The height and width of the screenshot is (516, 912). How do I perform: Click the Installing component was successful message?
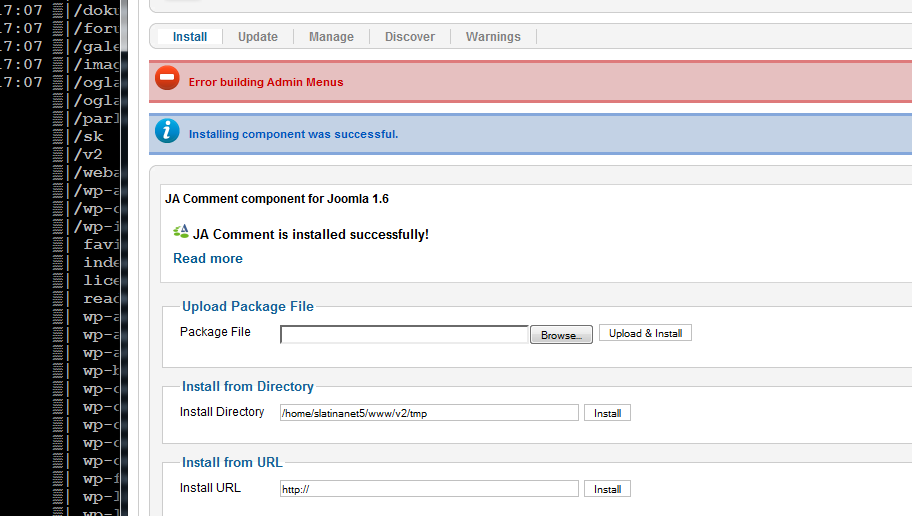point(293,134)
